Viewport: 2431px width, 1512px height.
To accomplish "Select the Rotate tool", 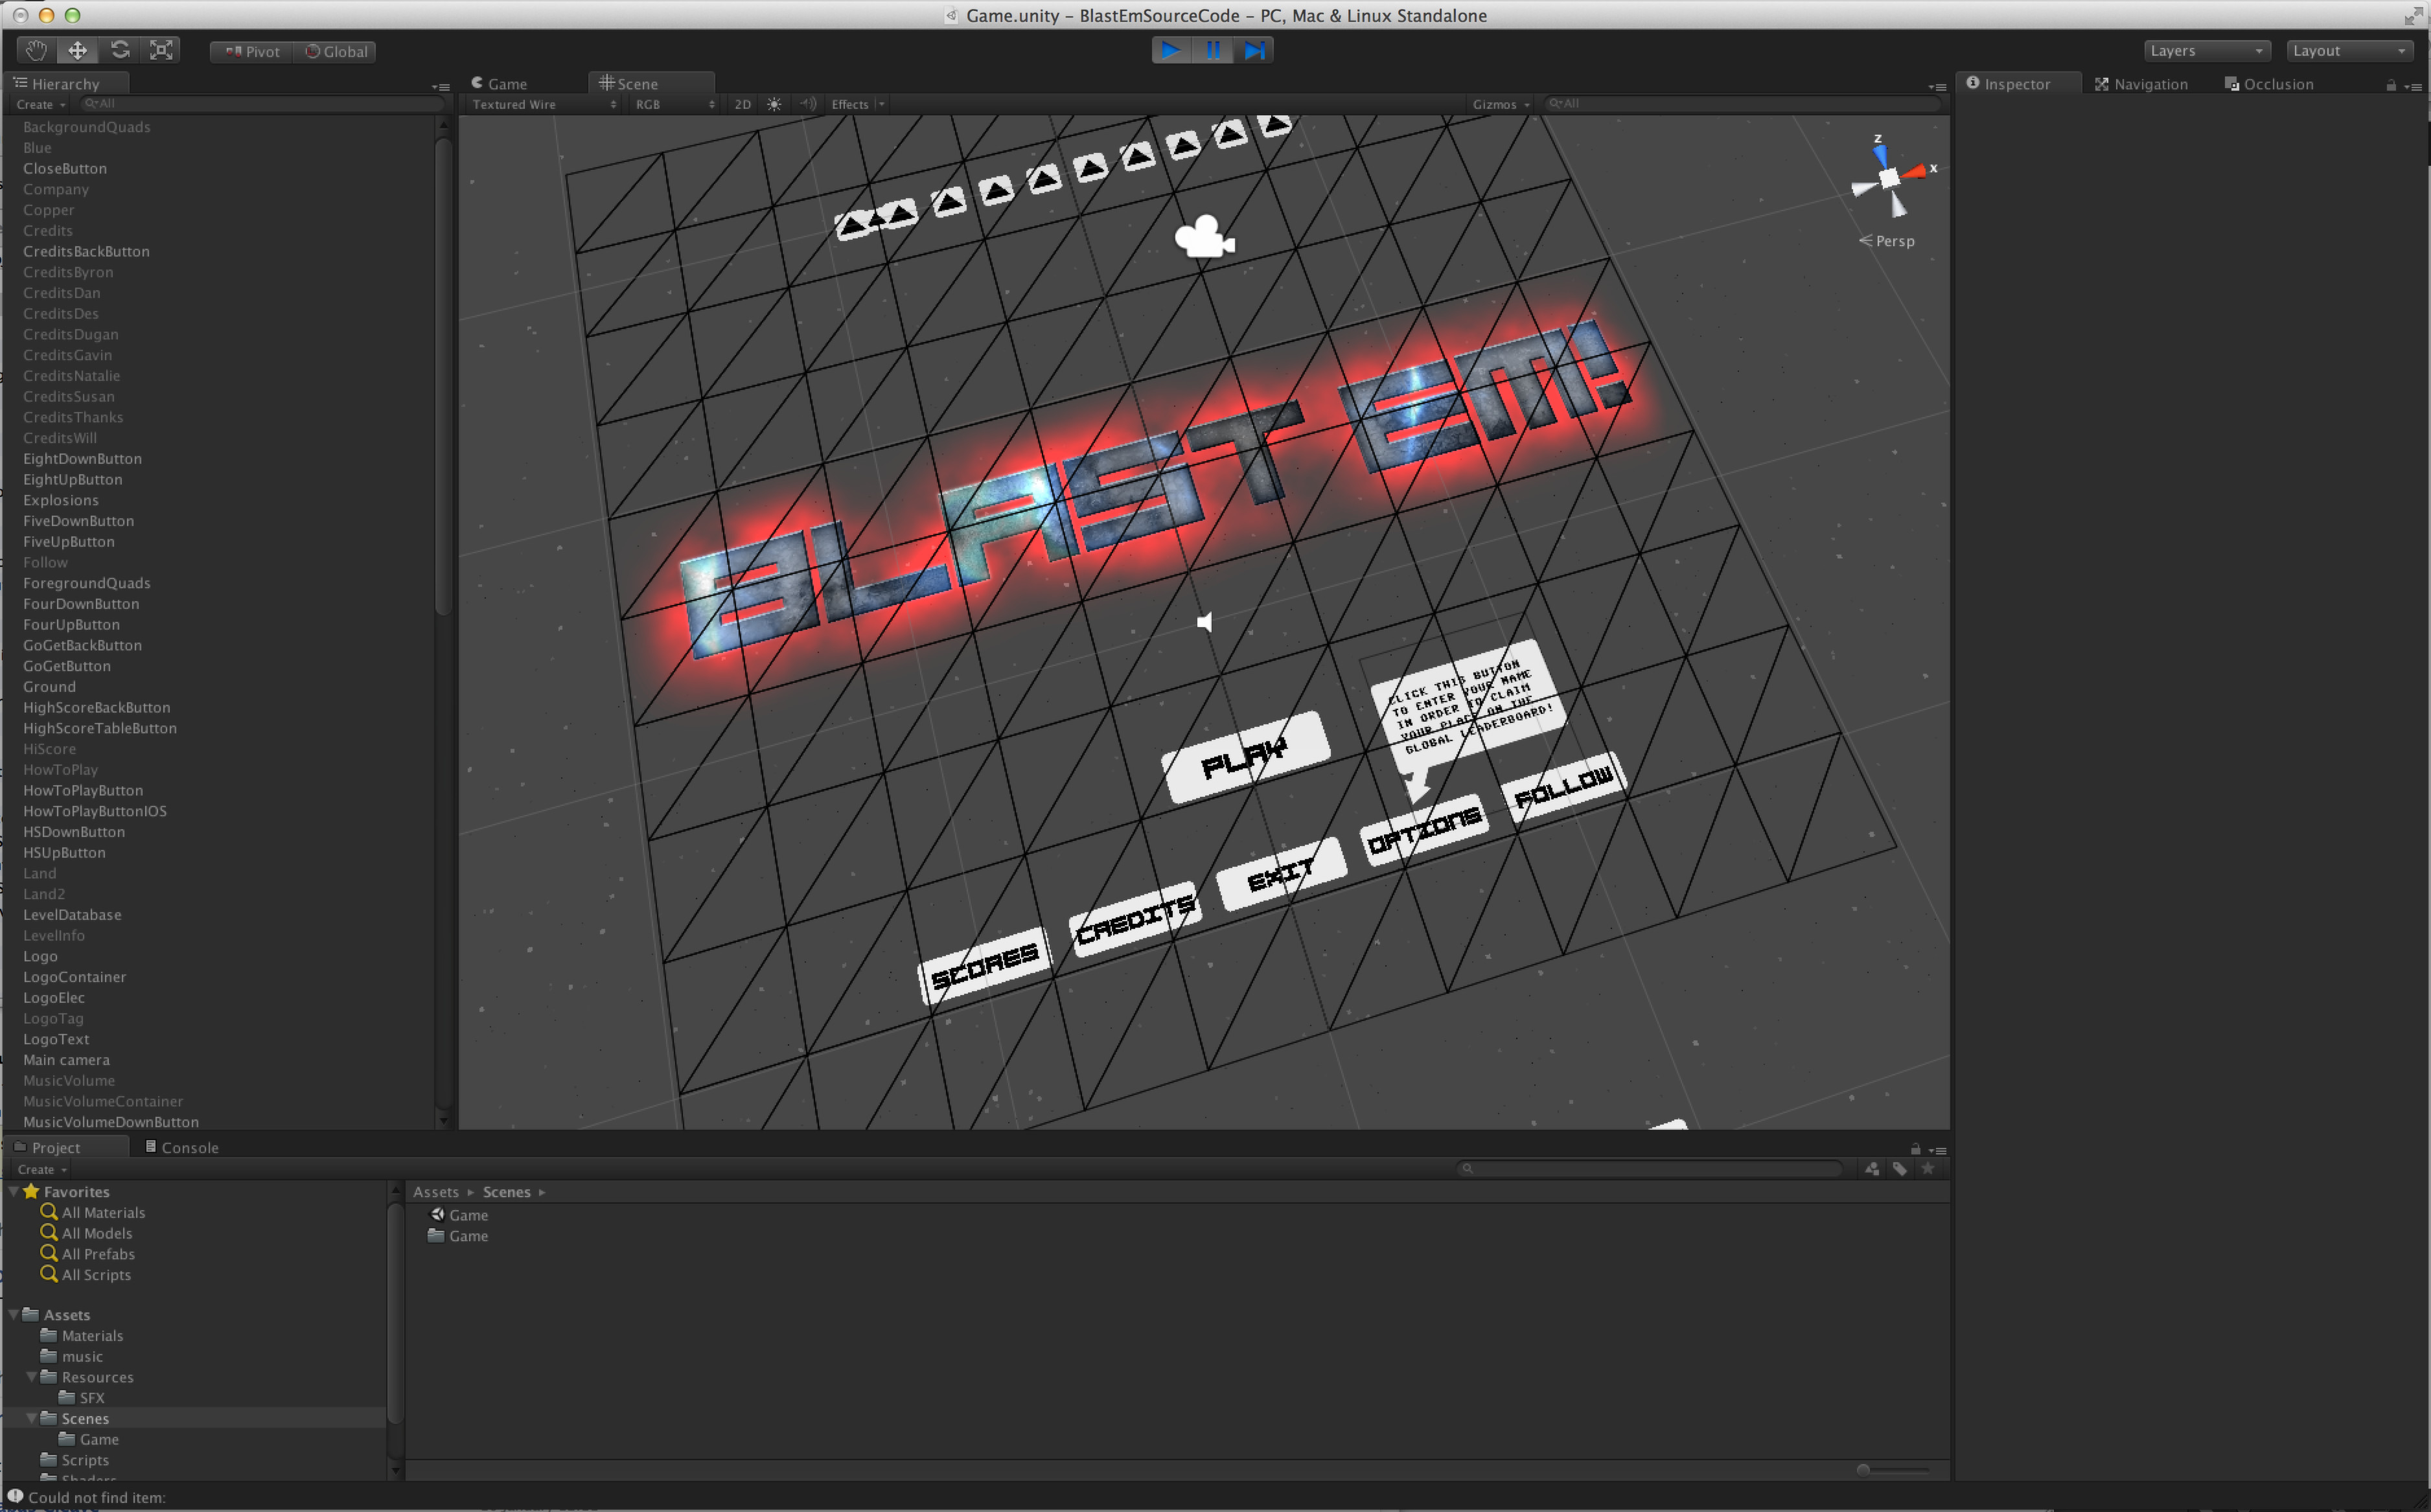I will (119, 49).
